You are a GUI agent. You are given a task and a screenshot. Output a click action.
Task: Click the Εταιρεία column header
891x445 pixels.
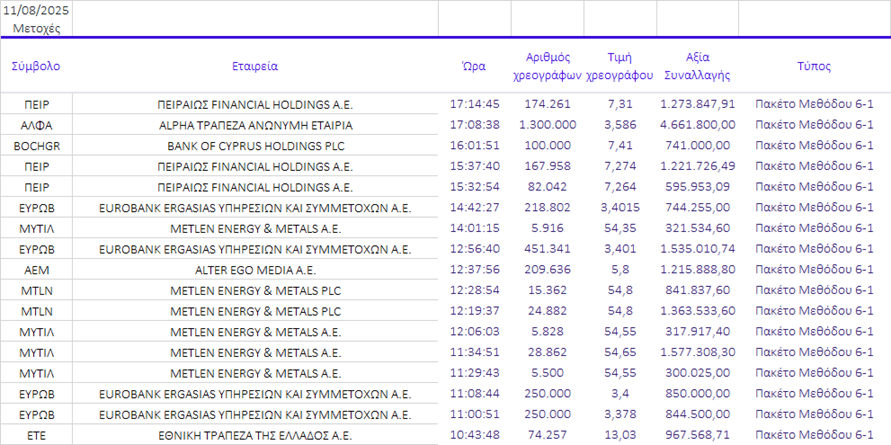(255, 66)
